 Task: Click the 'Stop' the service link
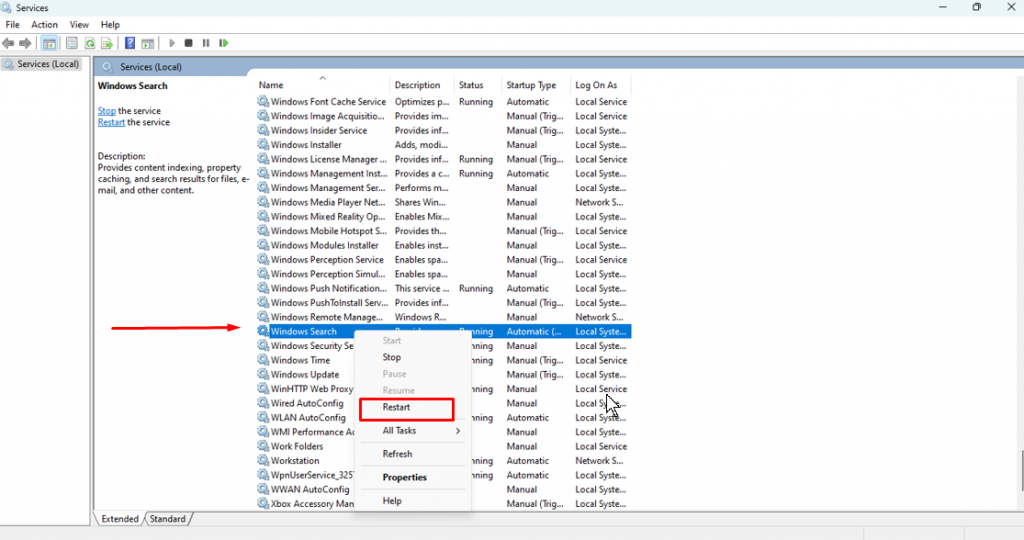106,111
